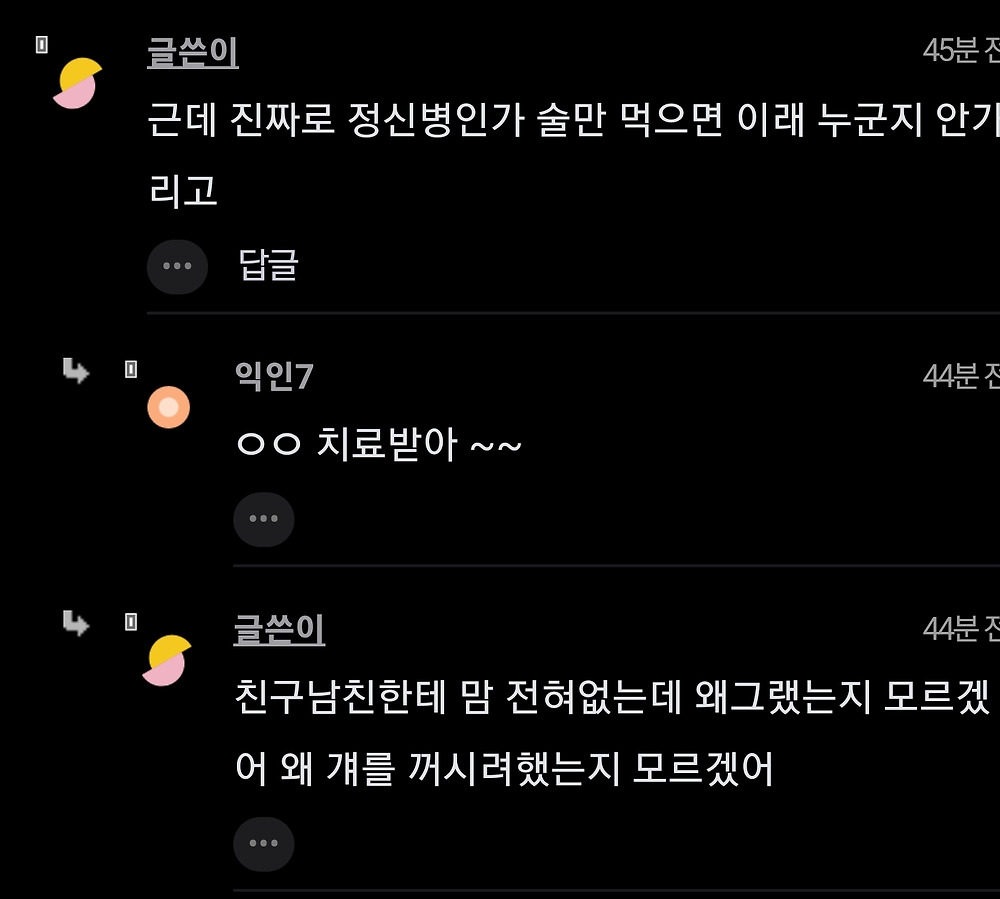Click the small badge icon on the last reply
This screenshot has height=899, width=1000.
(131, 622)
